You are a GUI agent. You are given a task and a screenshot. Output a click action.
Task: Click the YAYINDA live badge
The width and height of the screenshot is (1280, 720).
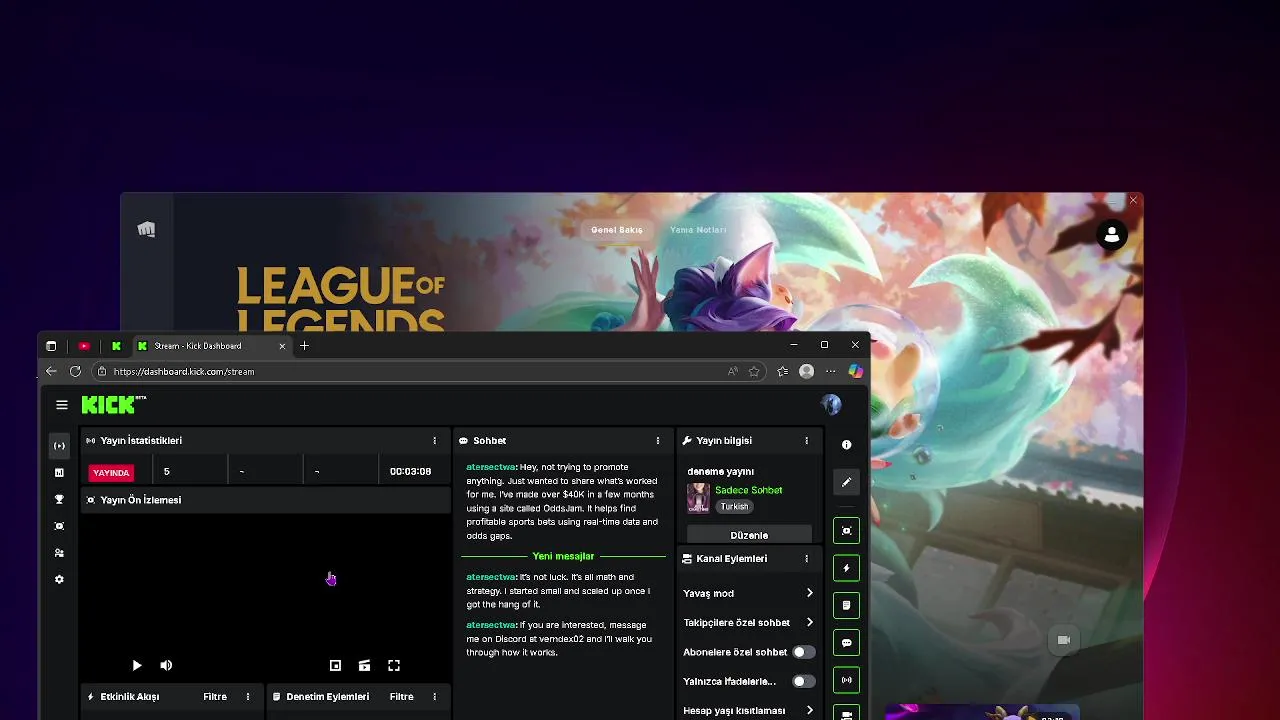pyautogui.click(x=111, y=472)
